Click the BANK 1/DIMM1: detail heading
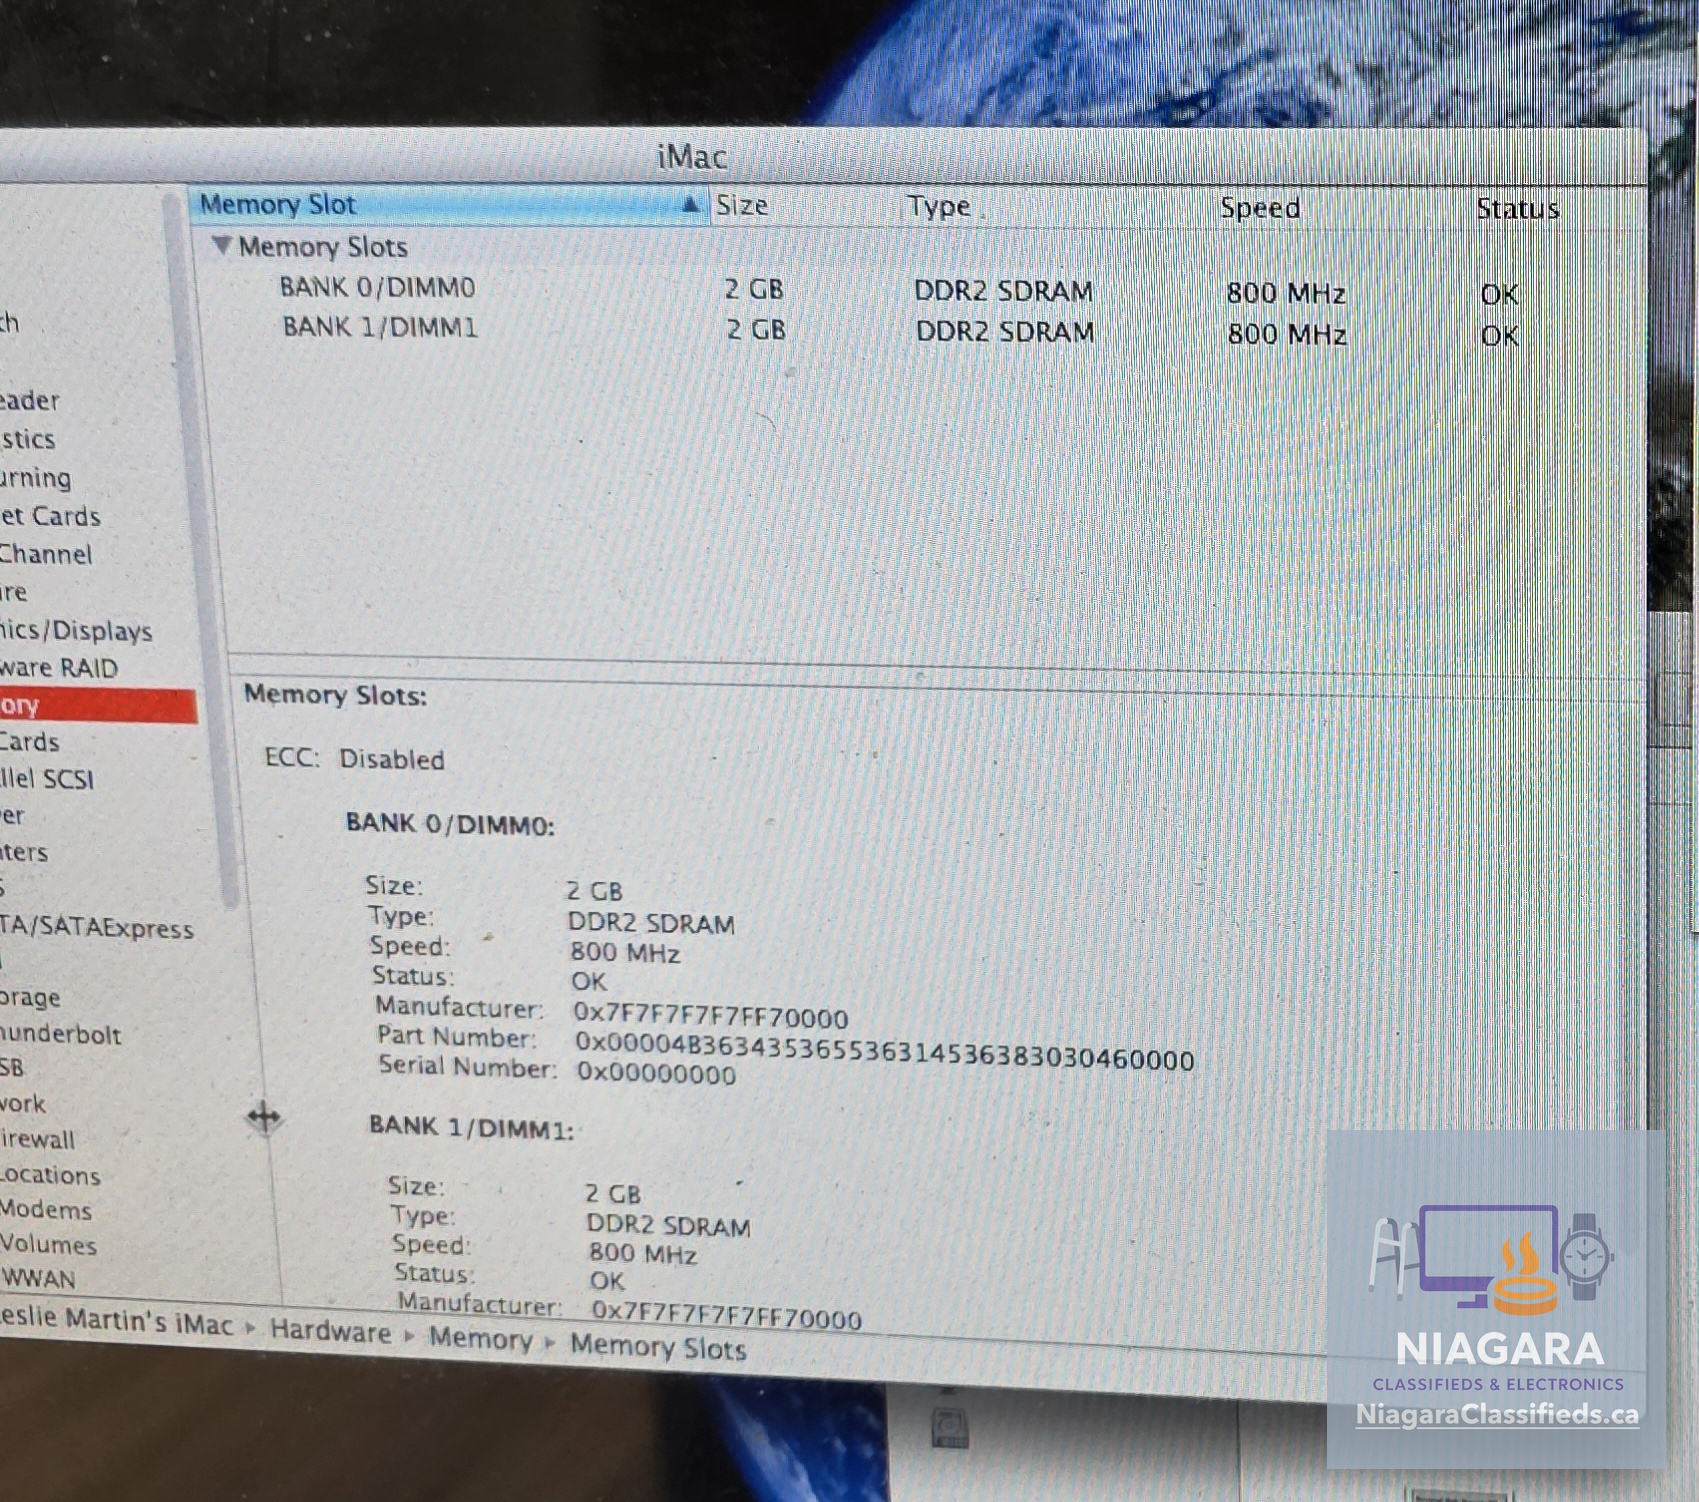The image size is (1699, 1502). tap(471, 1127)
